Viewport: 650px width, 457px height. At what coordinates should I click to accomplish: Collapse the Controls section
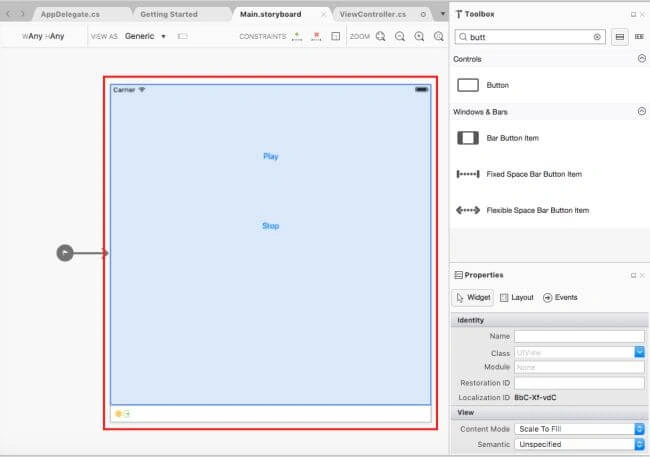641,58
